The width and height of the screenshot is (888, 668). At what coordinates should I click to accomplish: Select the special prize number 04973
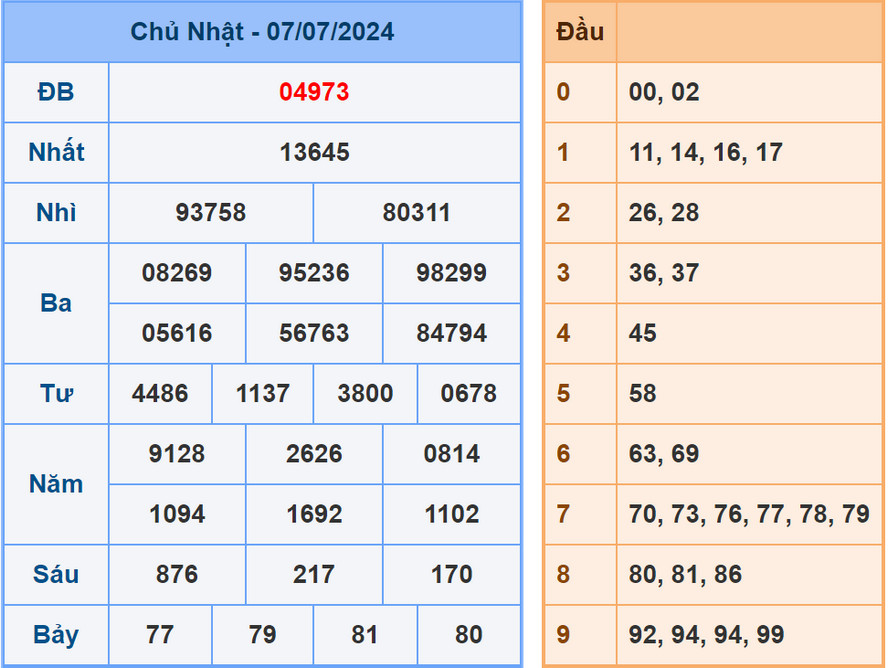(x=313, y=92)
